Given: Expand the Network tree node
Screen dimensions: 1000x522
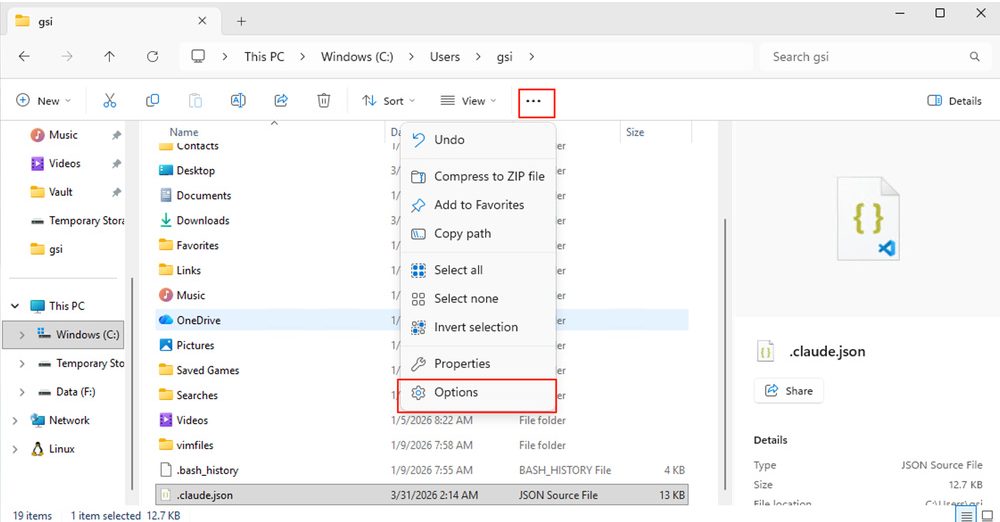Looking at the screenshot, I should tap(14, 421).
